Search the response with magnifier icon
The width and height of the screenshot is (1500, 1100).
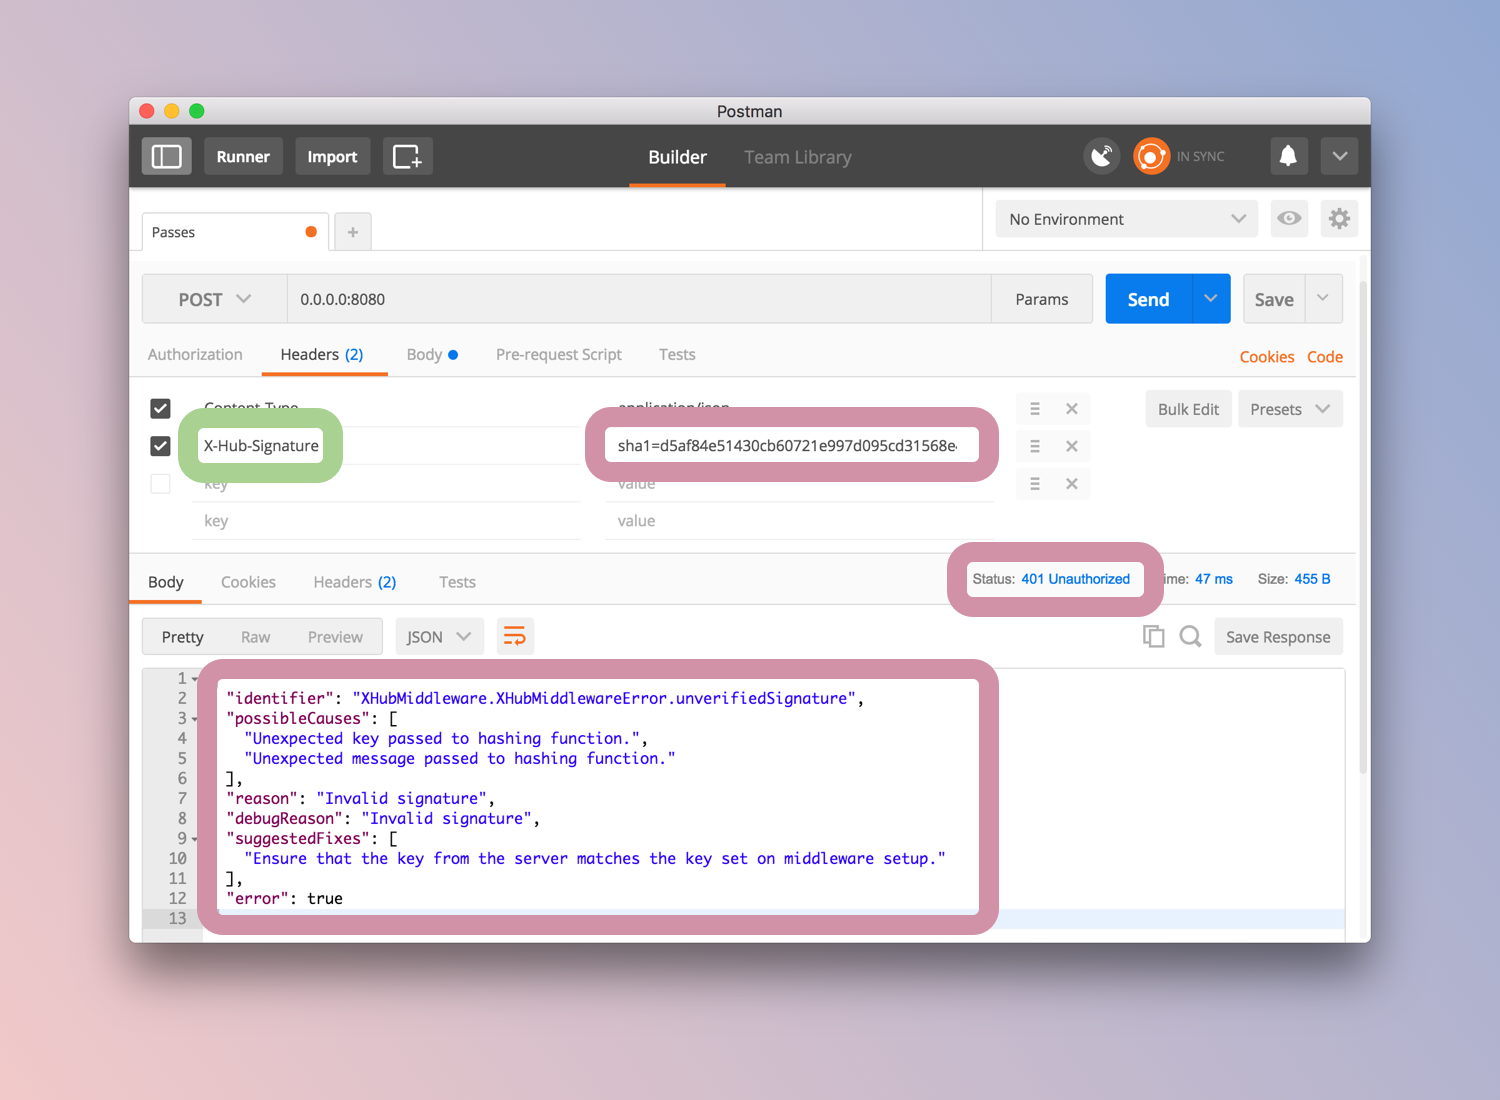[1190, 636]
